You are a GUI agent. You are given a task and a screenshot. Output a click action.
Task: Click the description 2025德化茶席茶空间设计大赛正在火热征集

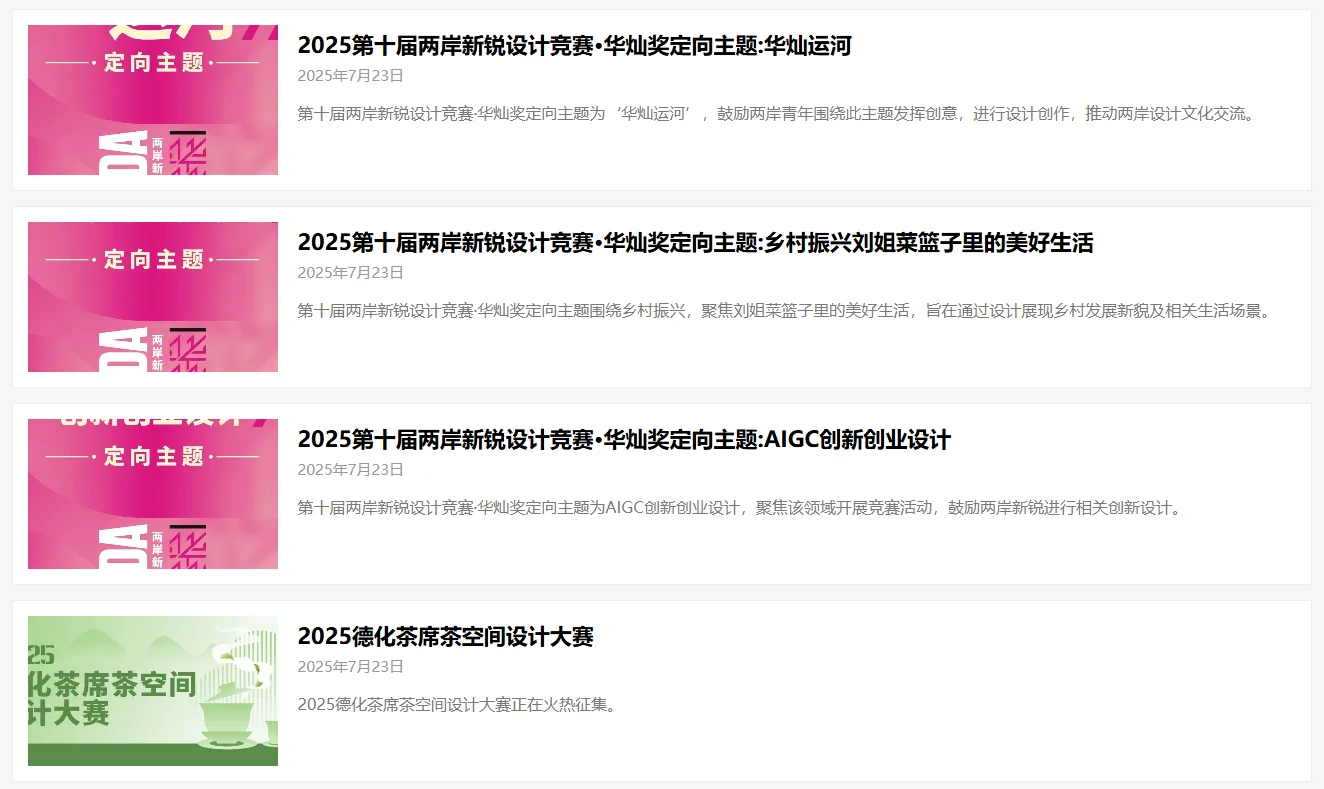[458, 705]
